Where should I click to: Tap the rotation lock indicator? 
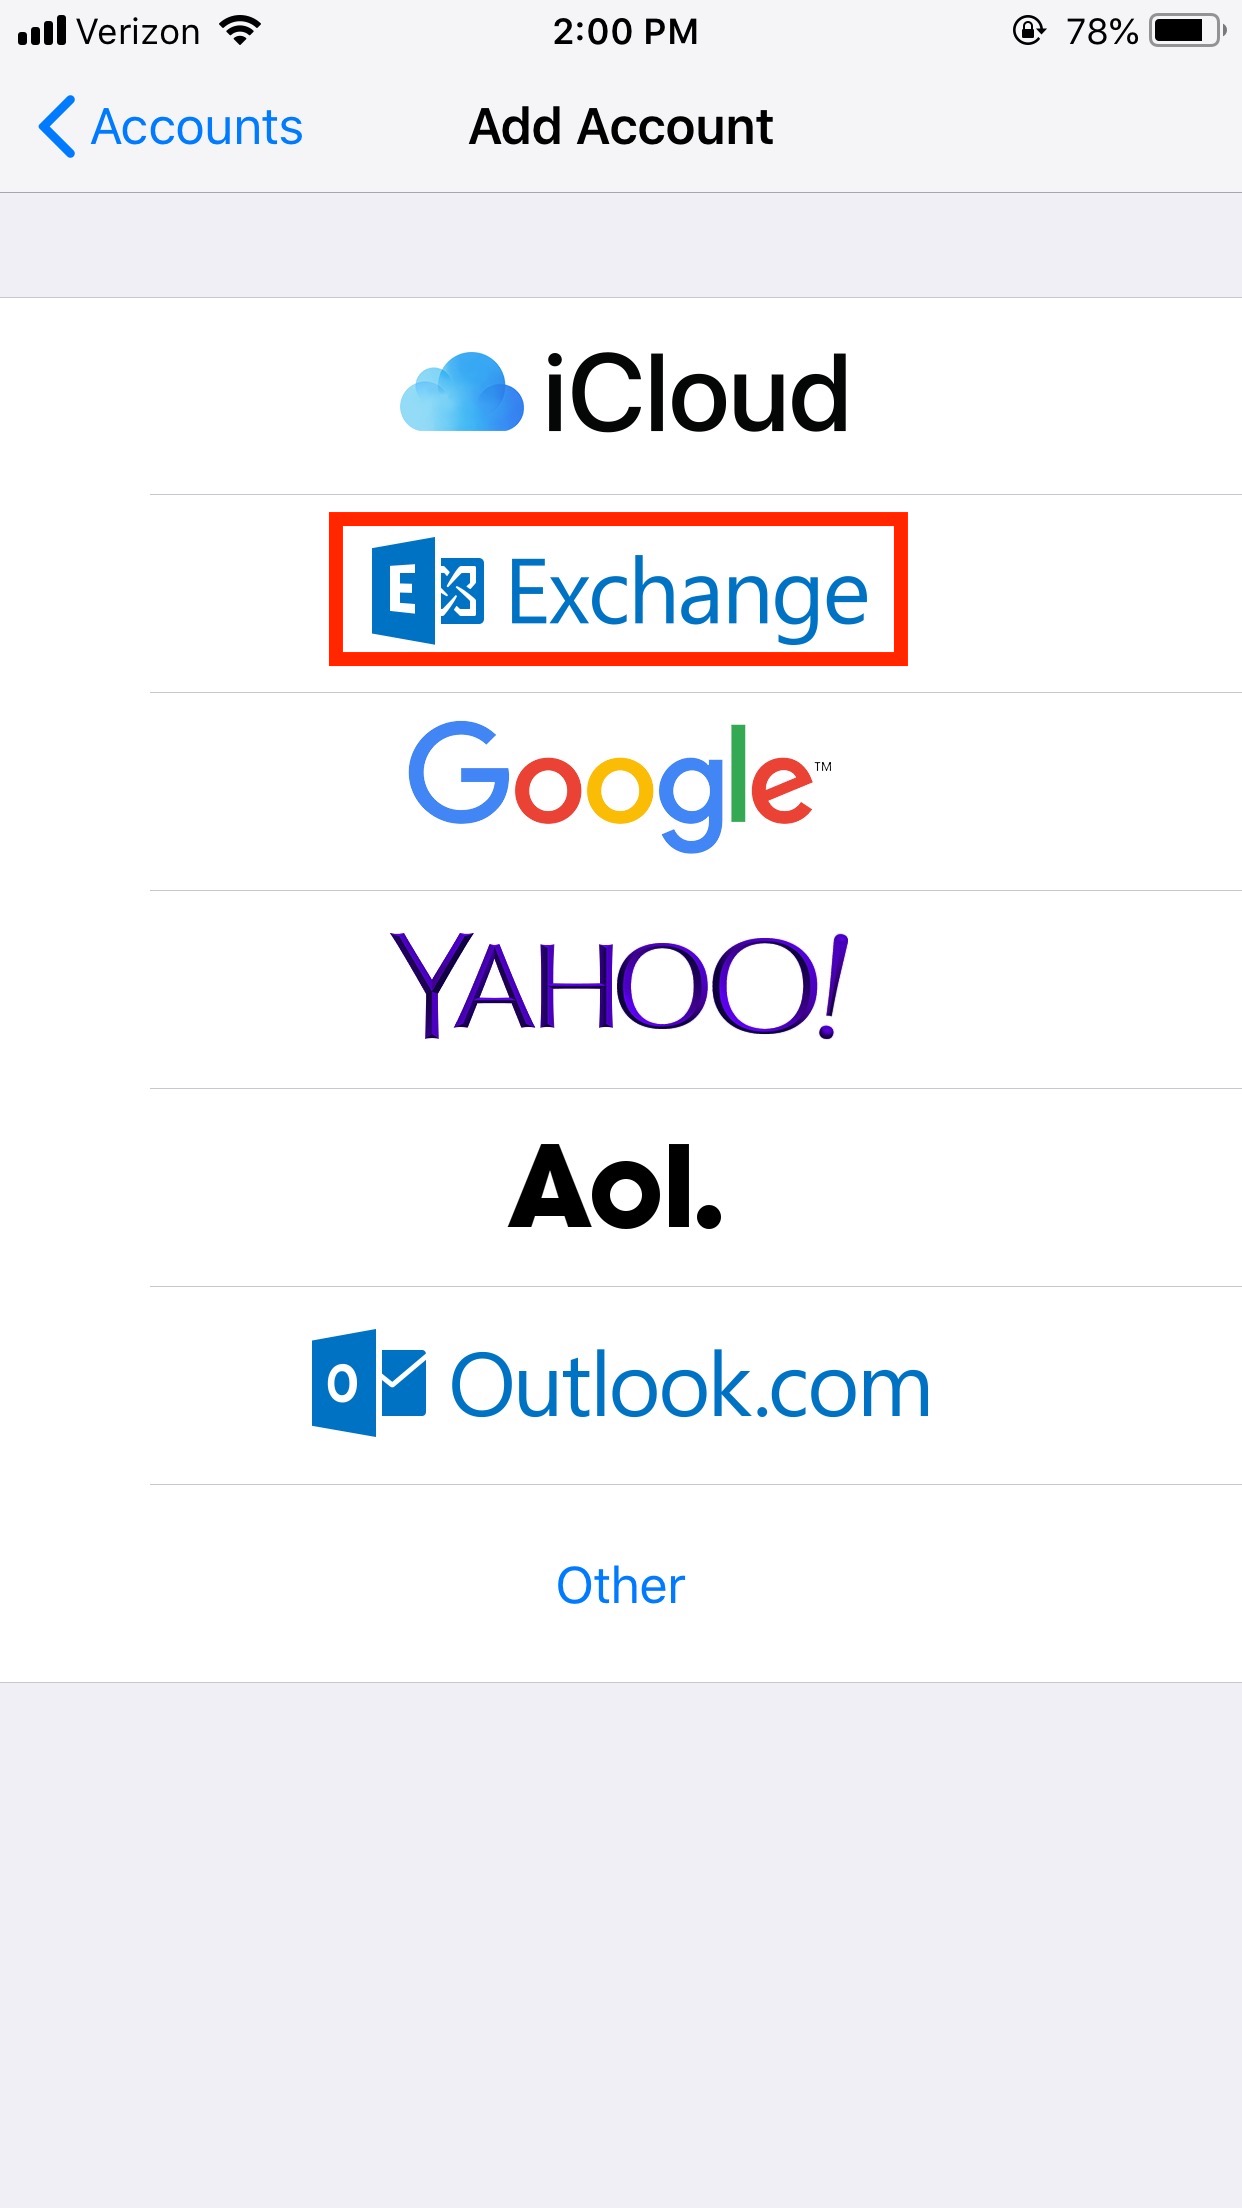pyautogui.click(x=1029, y=31)
